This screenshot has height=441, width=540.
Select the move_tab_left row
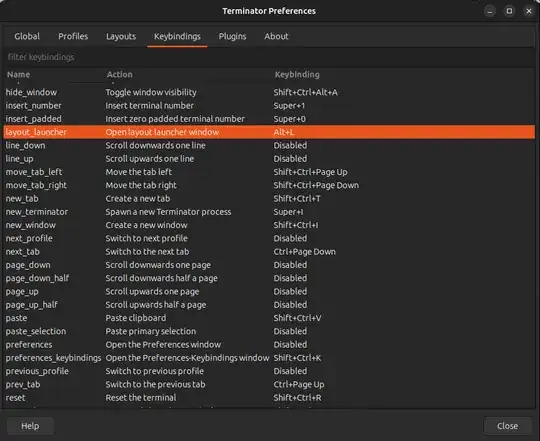point(269,172)
